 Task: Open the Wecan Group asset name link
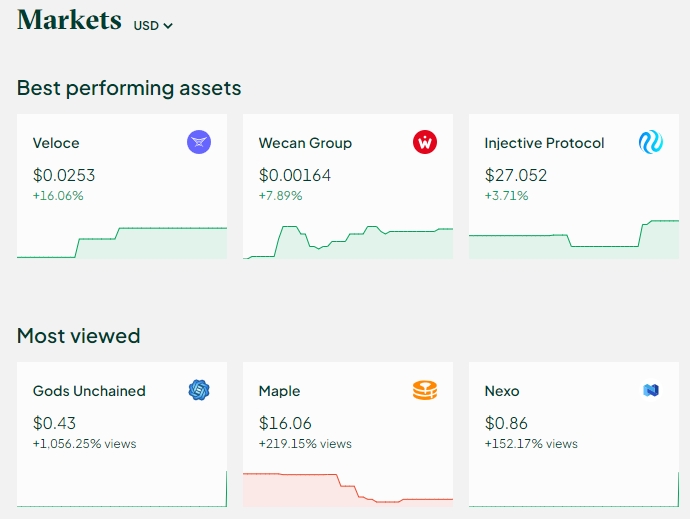pyautogui.click(x=305, y=143)
